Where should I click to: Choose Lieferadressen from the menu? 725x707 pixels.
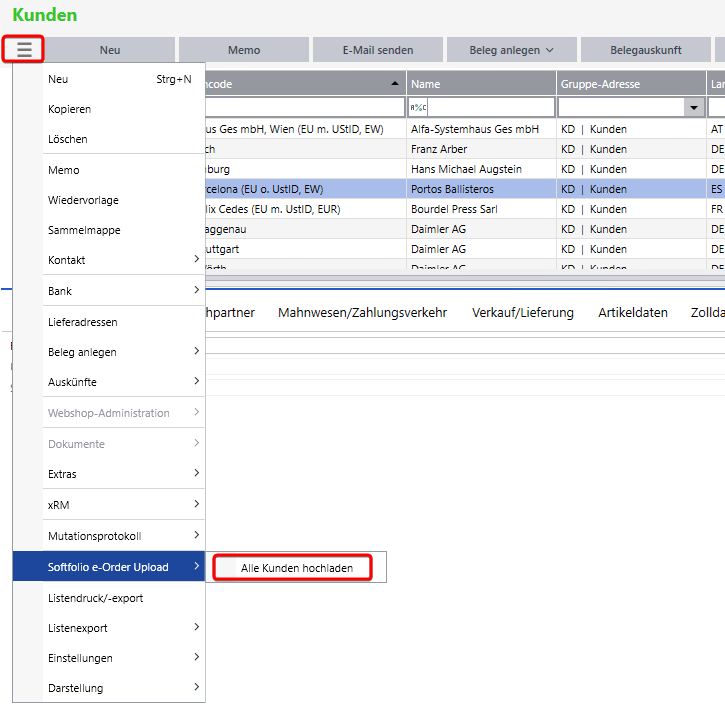click(83, 322)
